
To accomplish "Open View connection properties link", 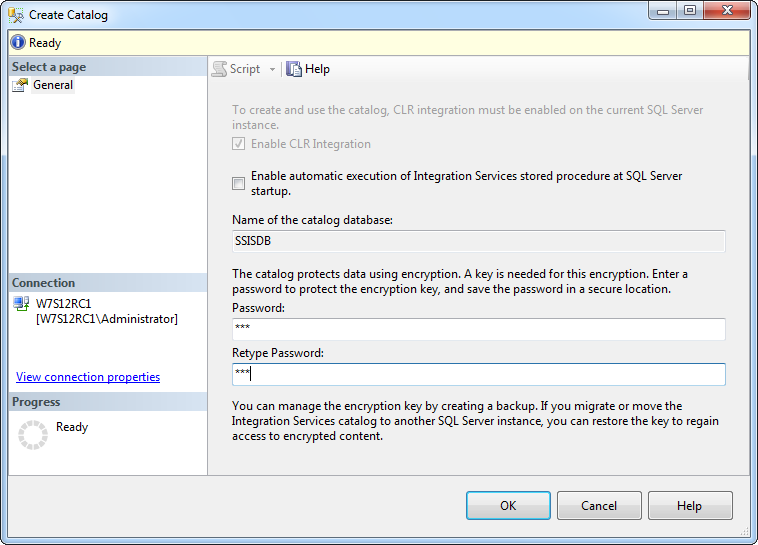I will click(88, 377).
